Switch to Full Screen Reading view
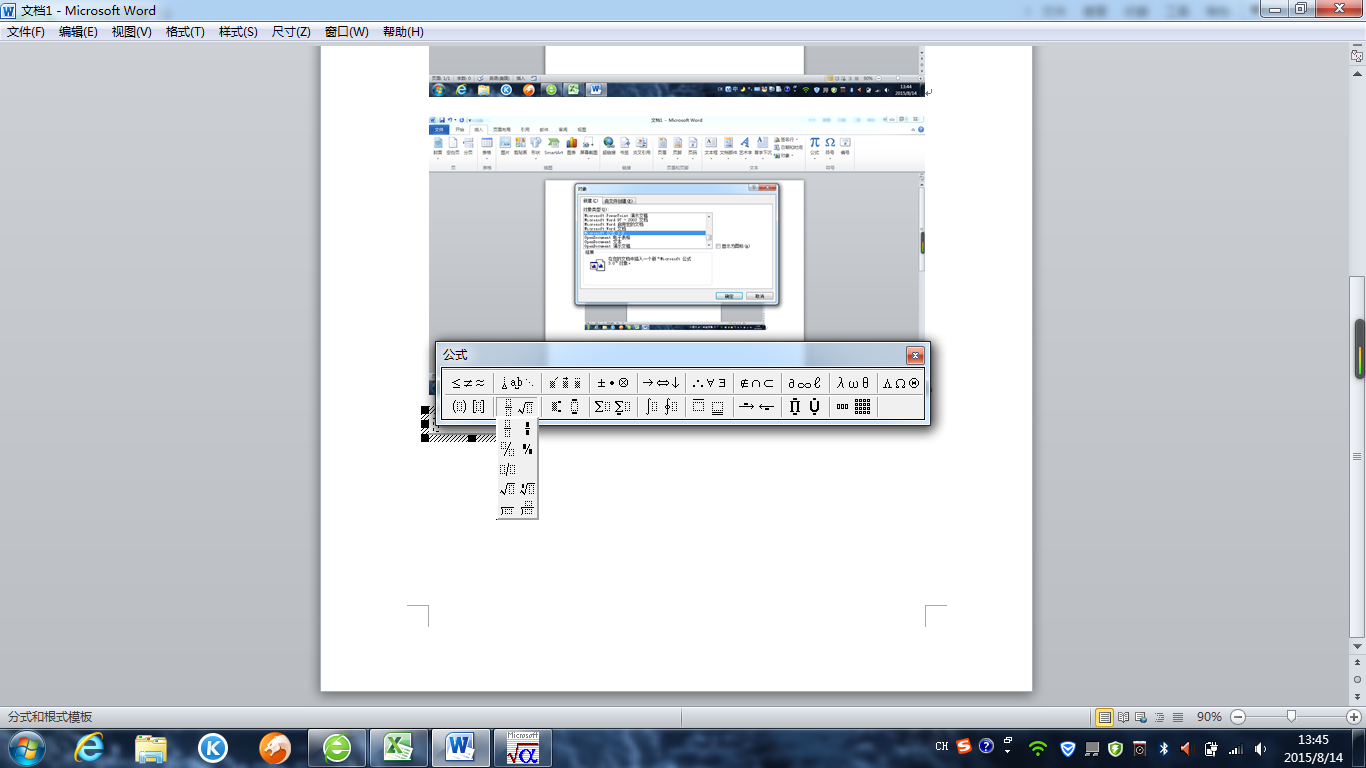Image resolution: width=1366 pixels, height=768 pixels. coord(1124,717)
